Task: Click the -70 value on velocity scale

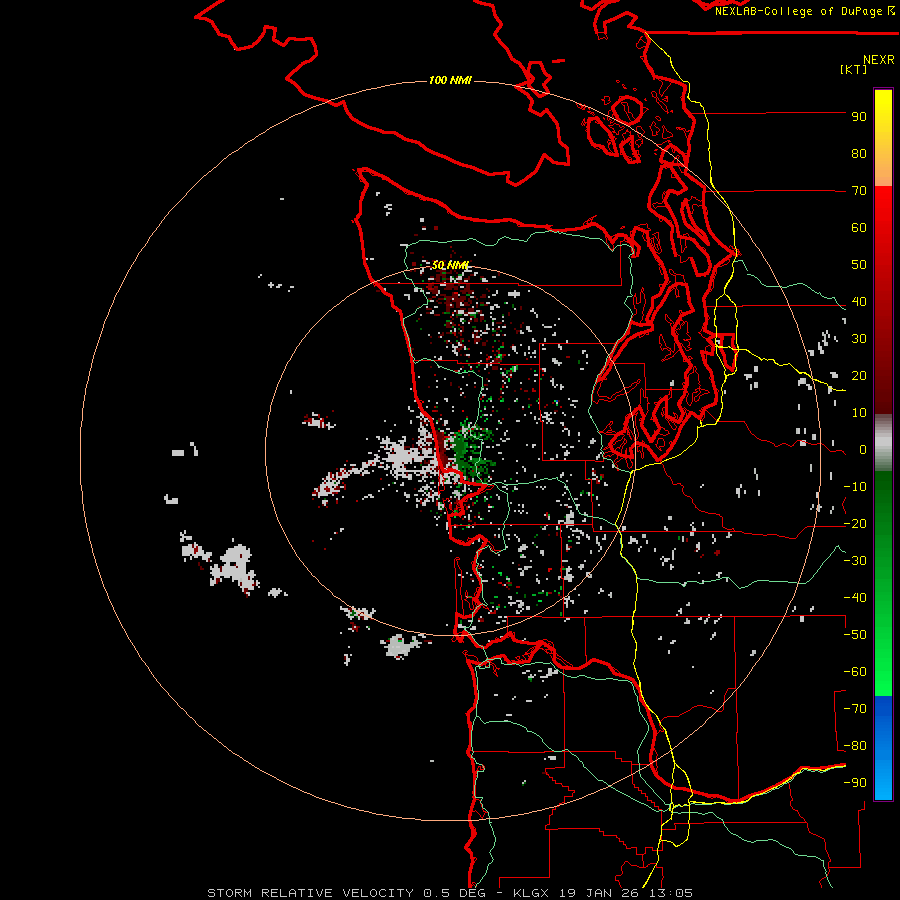Action: 855,709
